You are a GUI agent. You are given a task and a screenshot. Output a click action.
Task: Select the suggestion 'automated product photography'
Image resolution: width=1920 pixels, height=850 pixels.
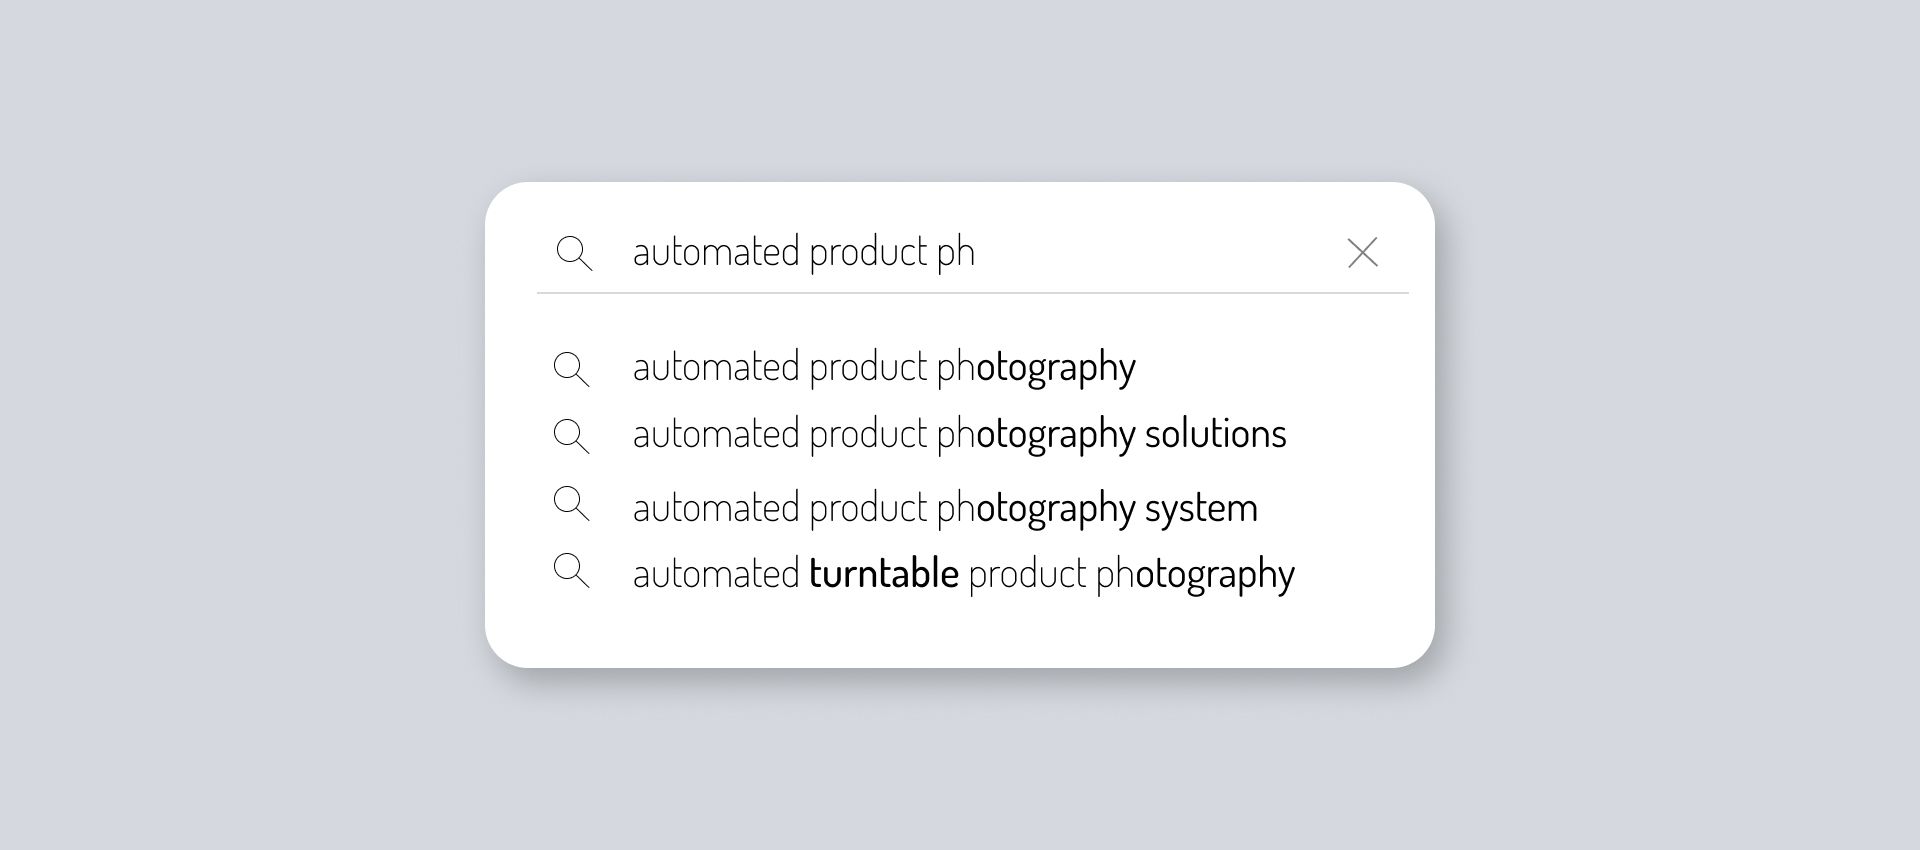[x=883, y=368]
